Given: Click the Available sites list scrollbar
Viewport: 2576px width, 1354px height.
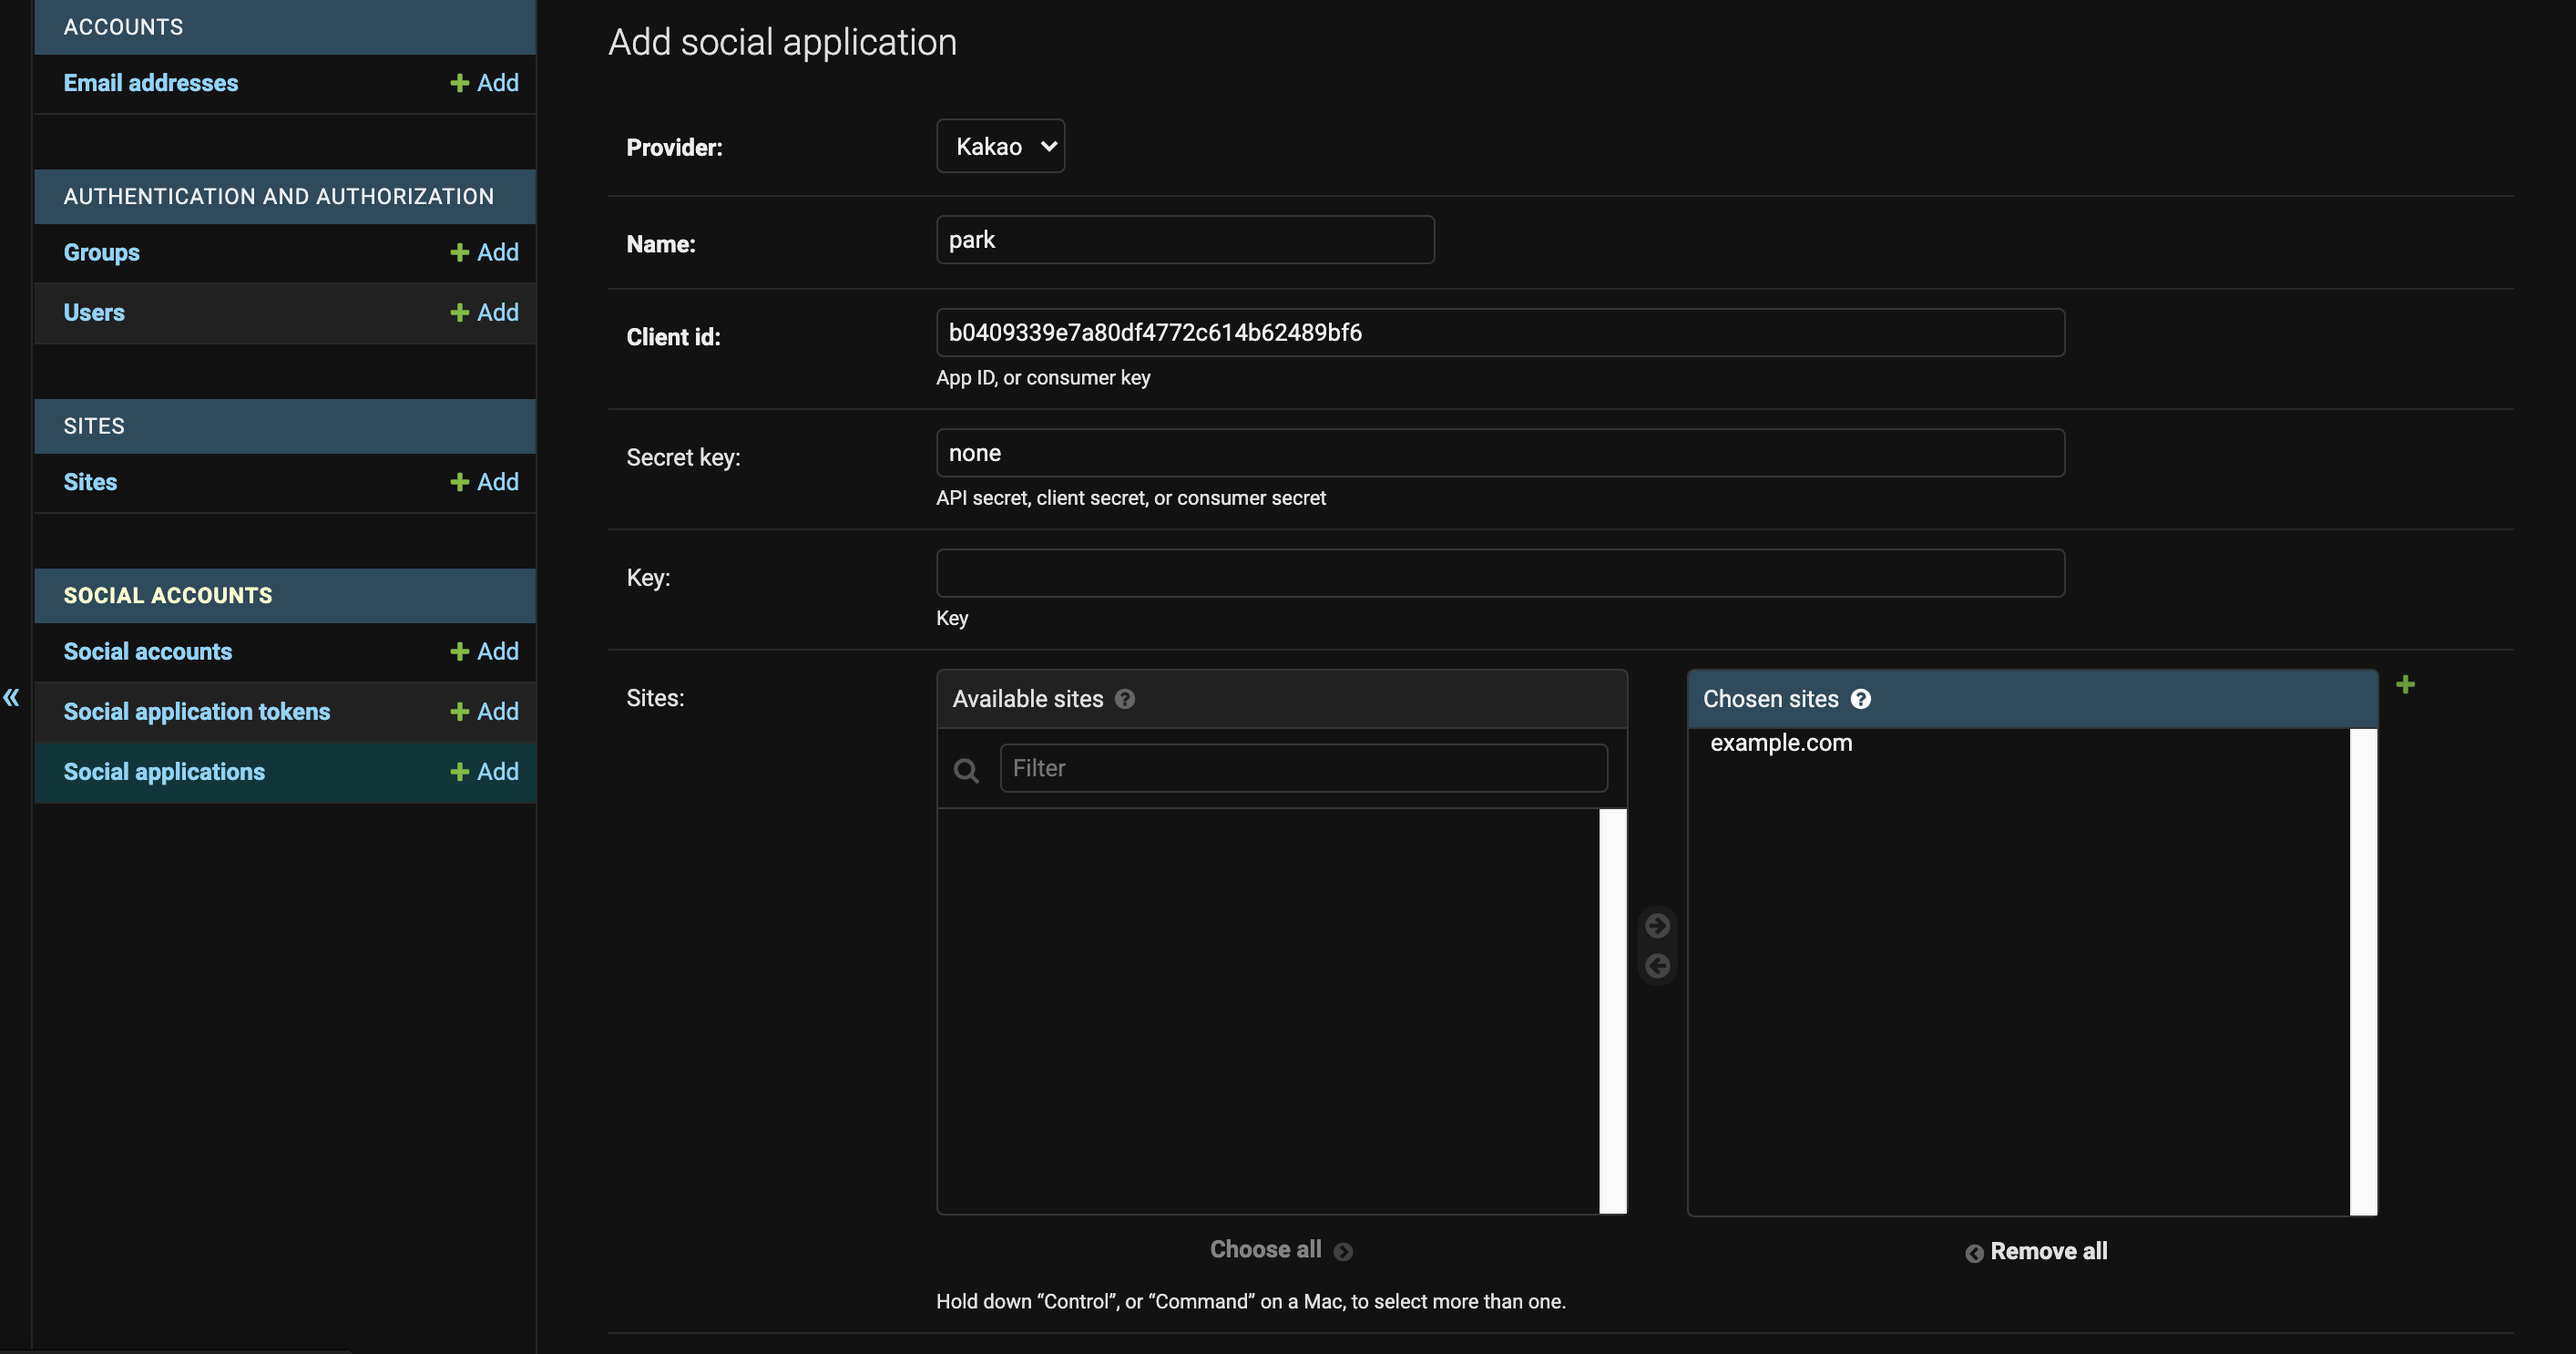Looking at the screenshot, I should click(x=1612, y=1010).
